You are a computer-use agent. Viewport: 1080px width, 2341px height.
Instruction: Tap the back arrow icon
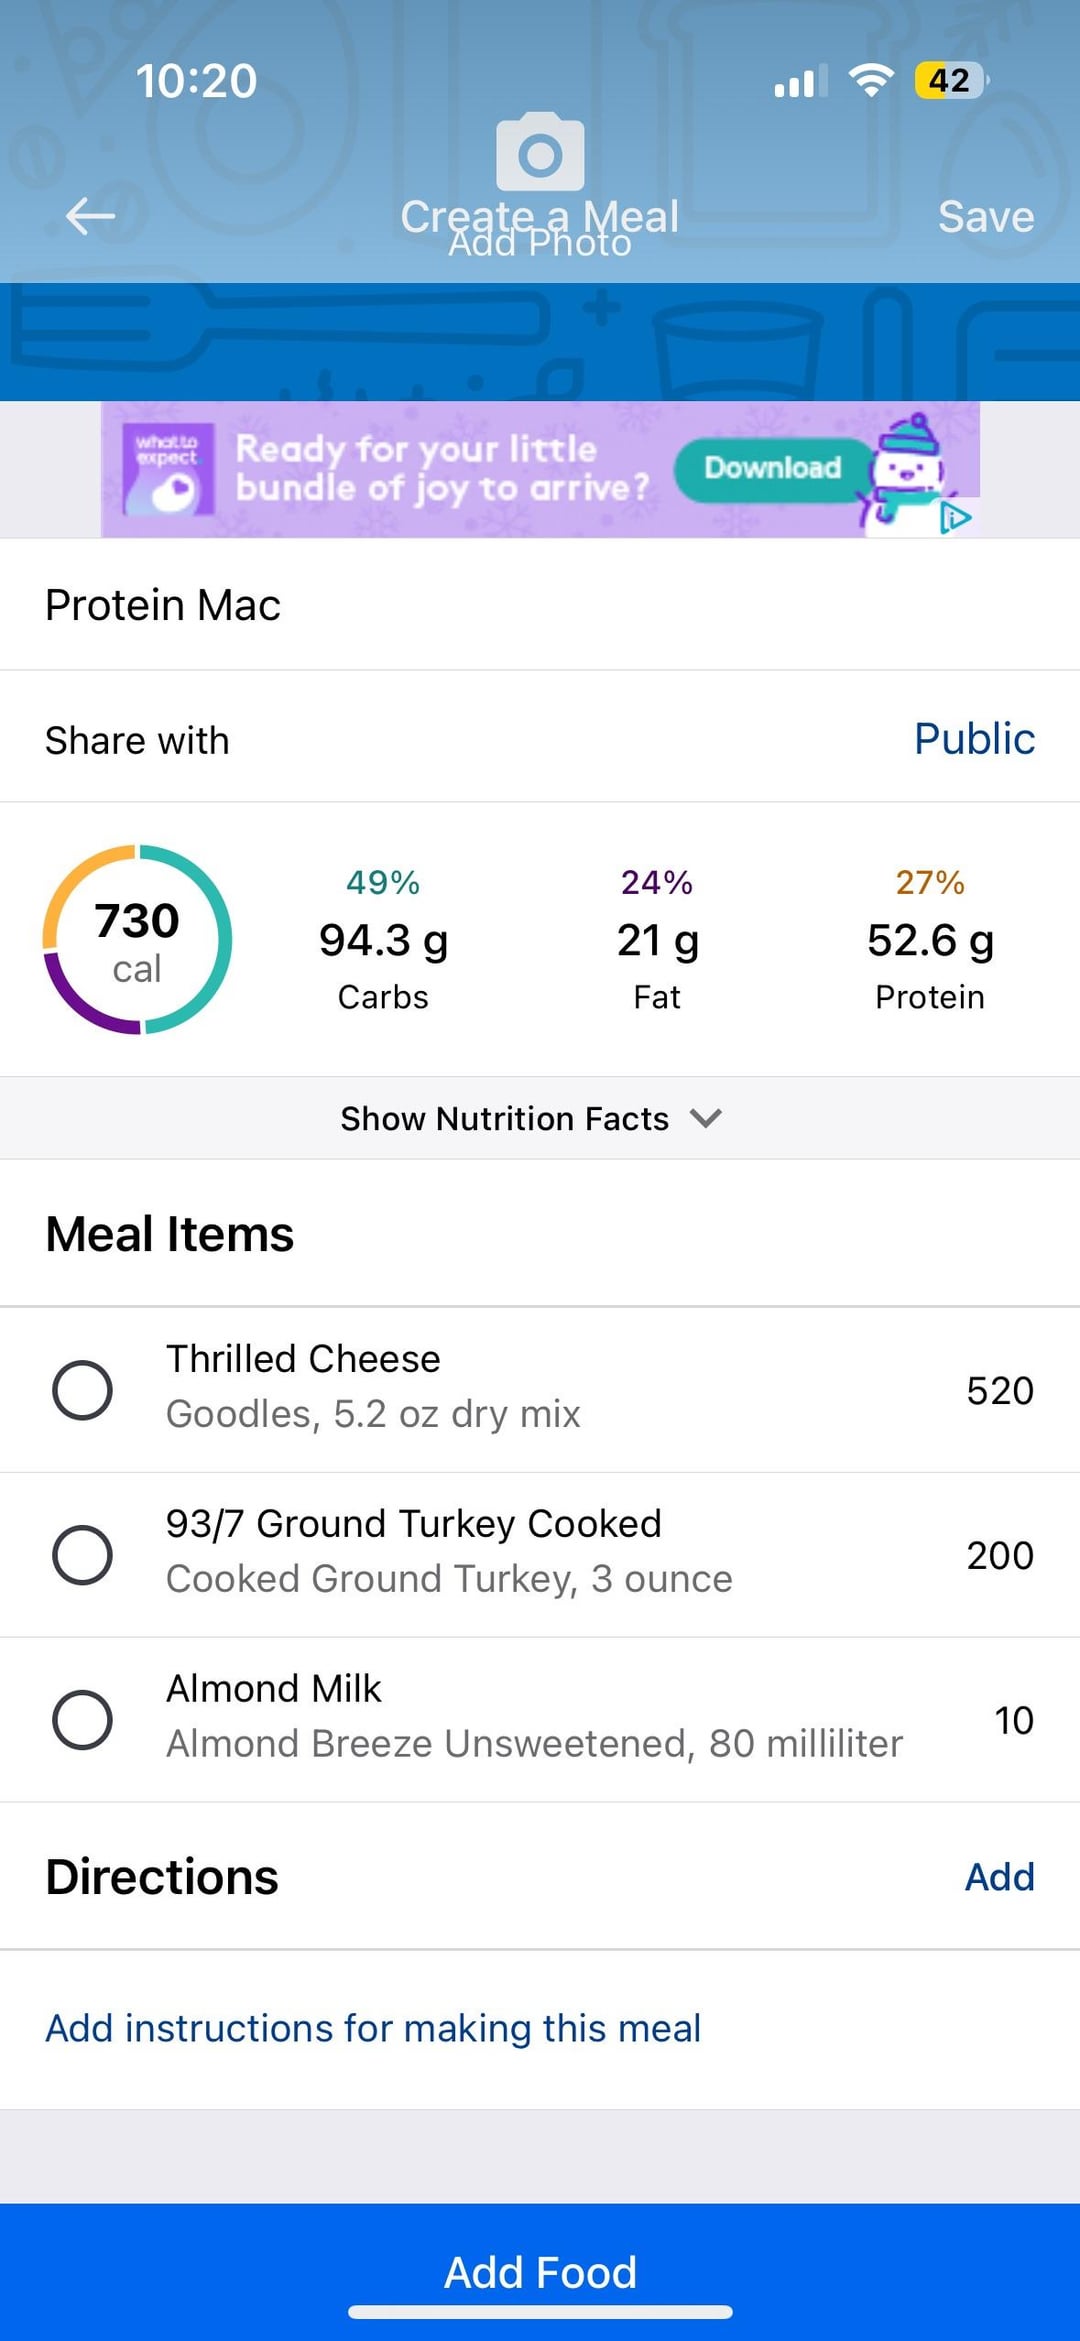90,216
